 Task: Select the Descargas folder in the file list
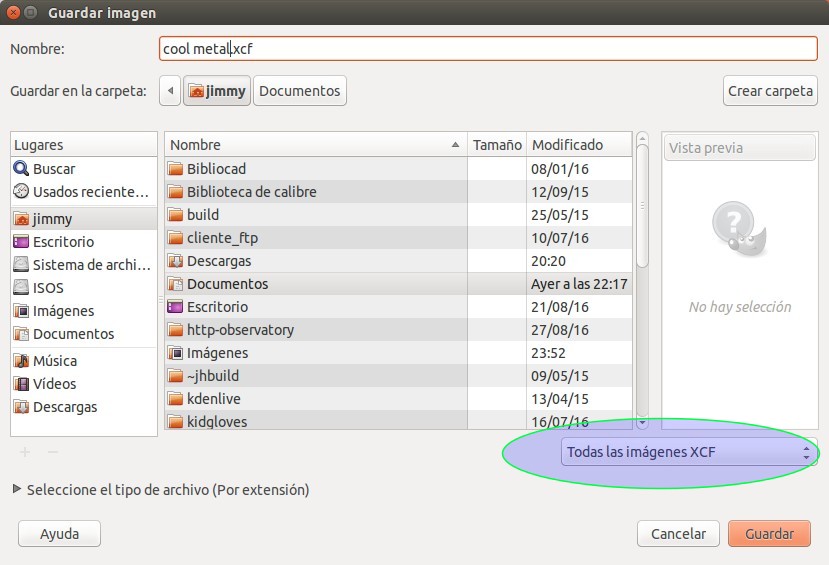(219, 261)
